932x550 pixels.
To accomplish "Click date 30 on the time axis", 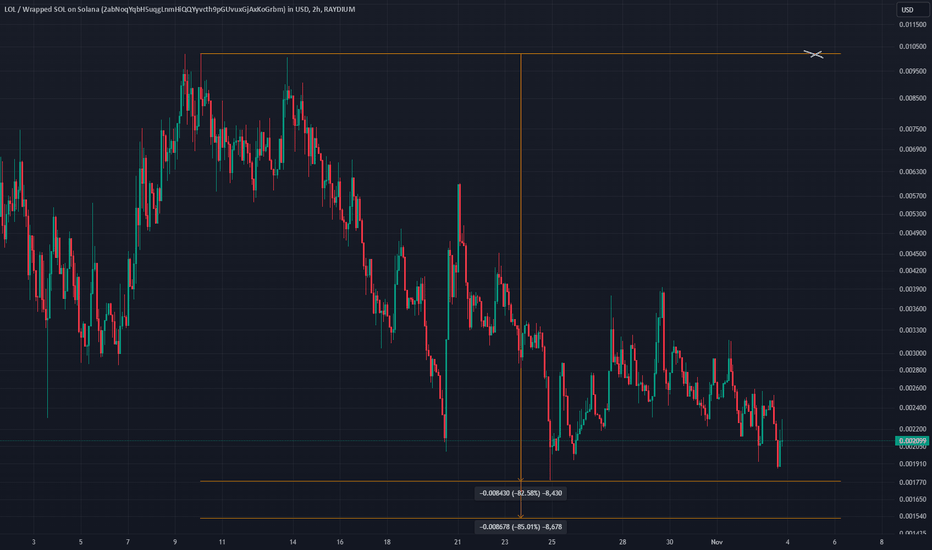I will pyautogui.click(x=669, y=542).
